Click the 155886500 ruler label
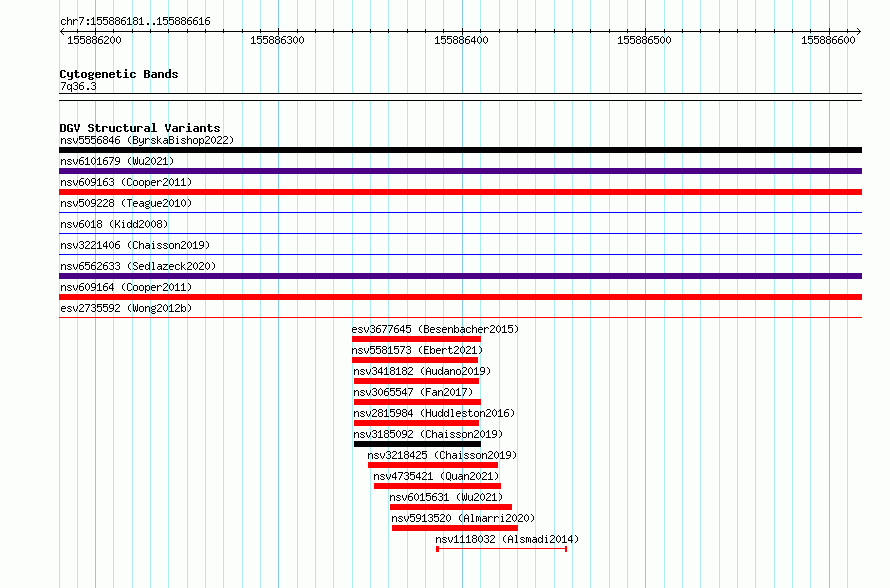The image size is (890, 588). click(x=644, y=40)
